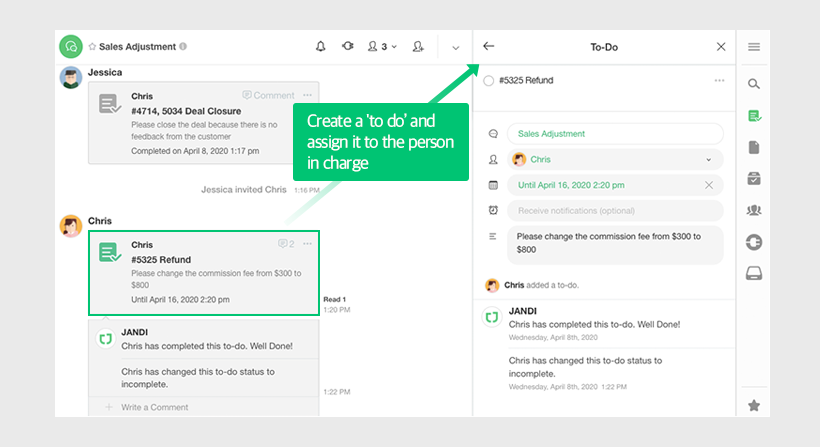Open the team members icon in sidebar
The image size is (820, 447).
coord(754,210)
